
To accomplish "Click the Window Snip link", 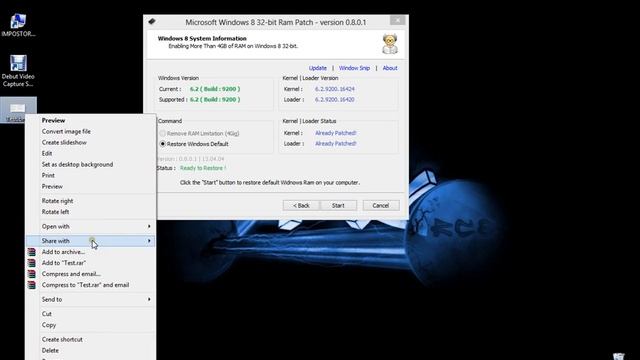I will [x=354, y=68].
